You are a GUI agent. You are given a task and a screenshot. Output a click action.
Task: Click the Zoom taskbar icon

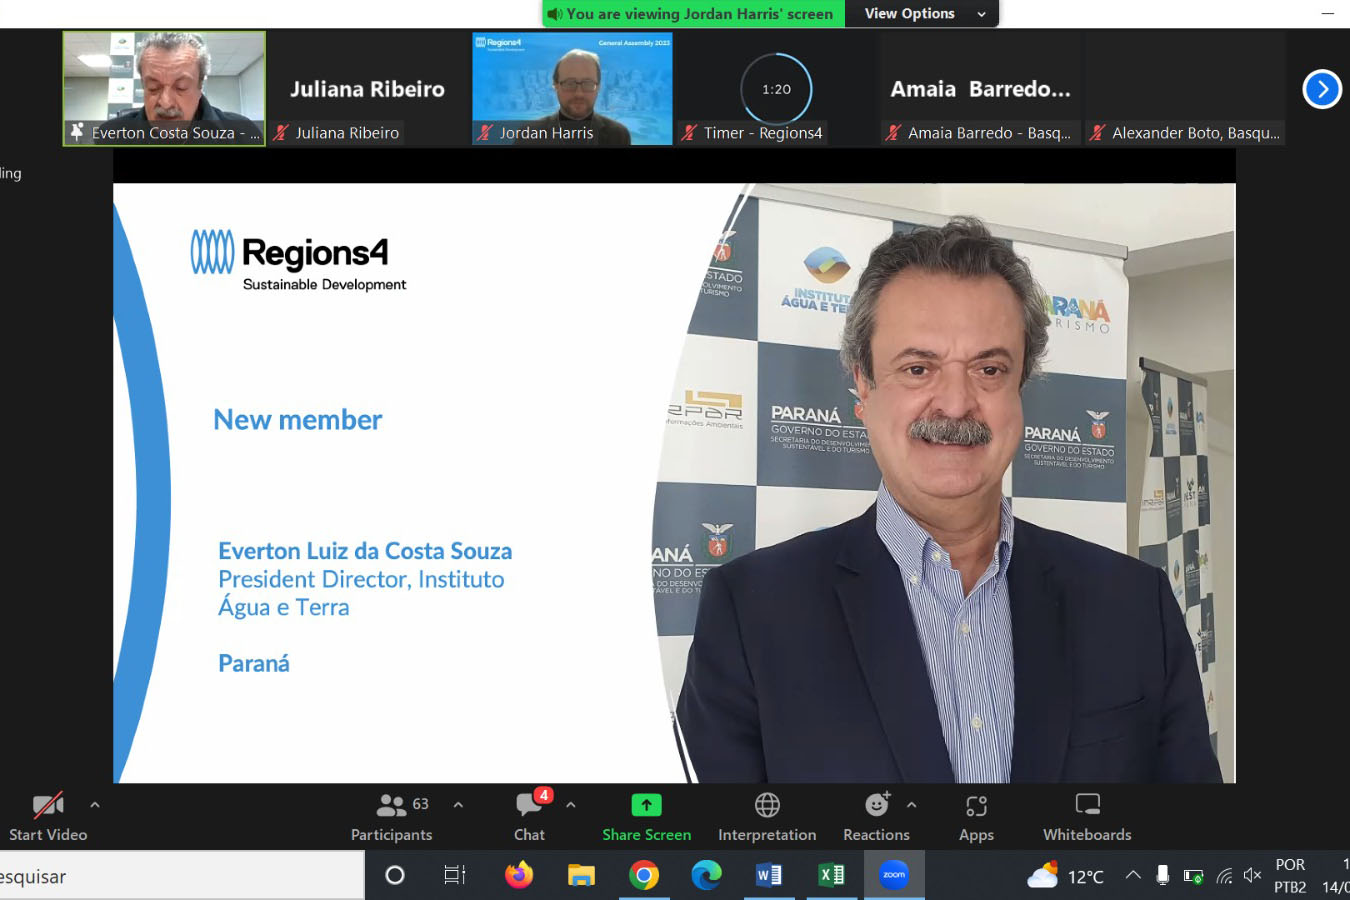coord(894,875)
